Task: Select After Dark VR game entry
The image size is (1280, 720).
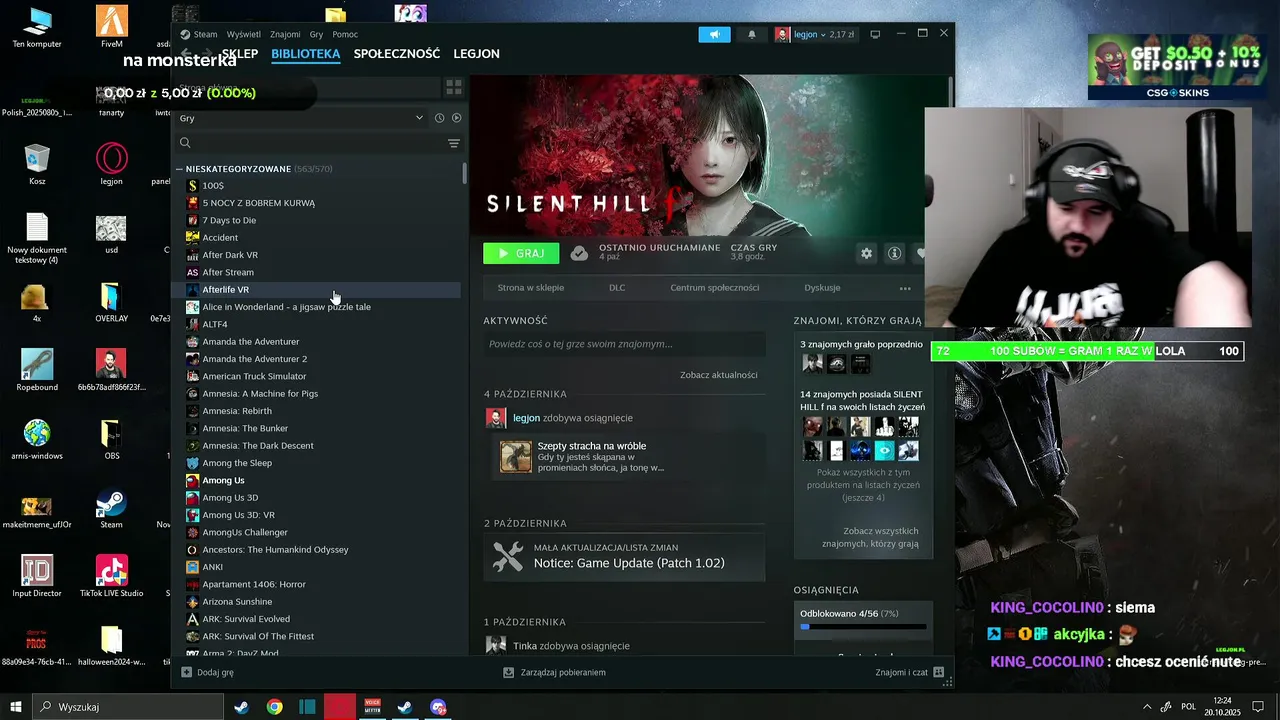Action: tap(230, 255)
